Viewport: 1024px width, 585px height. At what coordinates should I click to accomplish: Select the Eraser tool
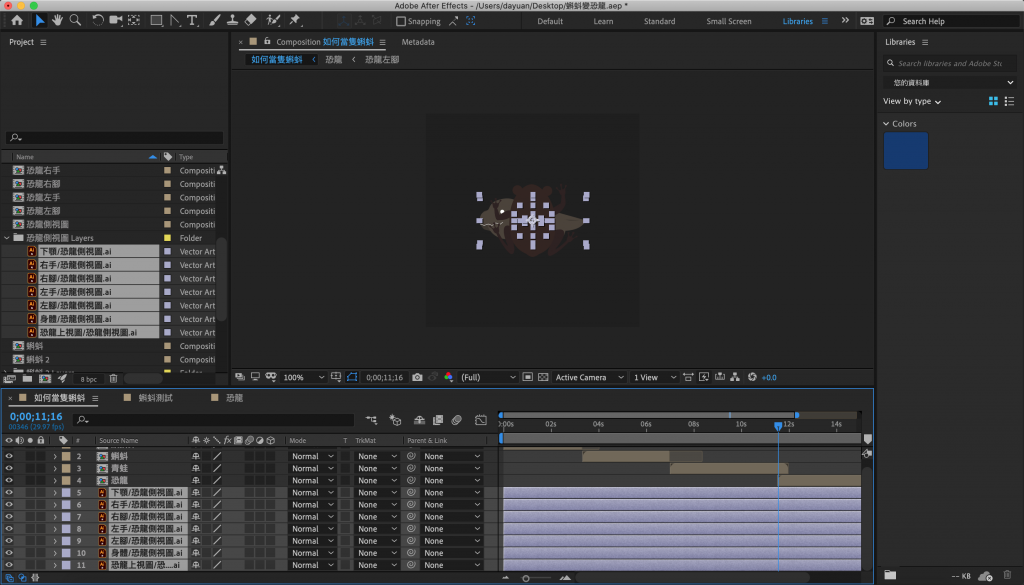(251, 20)
